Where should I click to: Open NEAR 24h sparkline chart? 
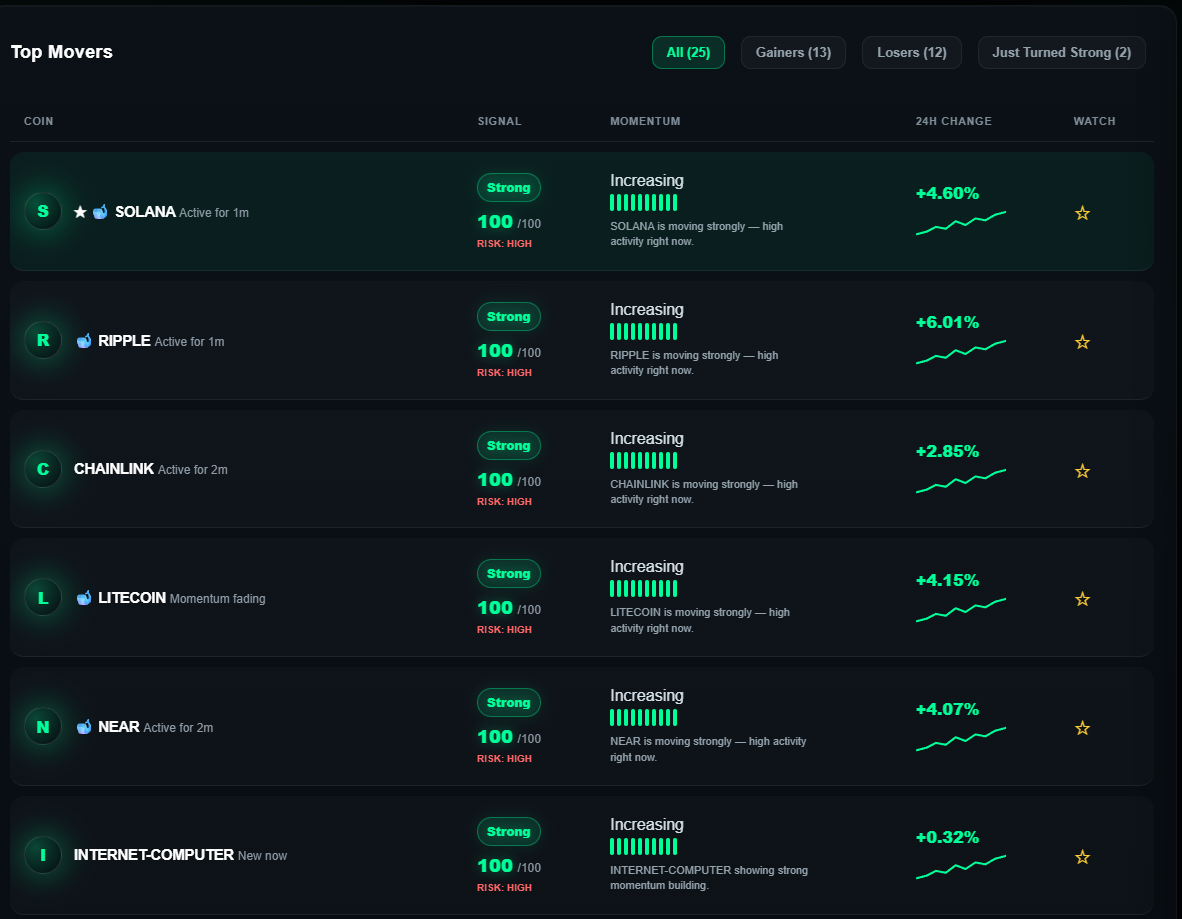(x=961, y=739)
